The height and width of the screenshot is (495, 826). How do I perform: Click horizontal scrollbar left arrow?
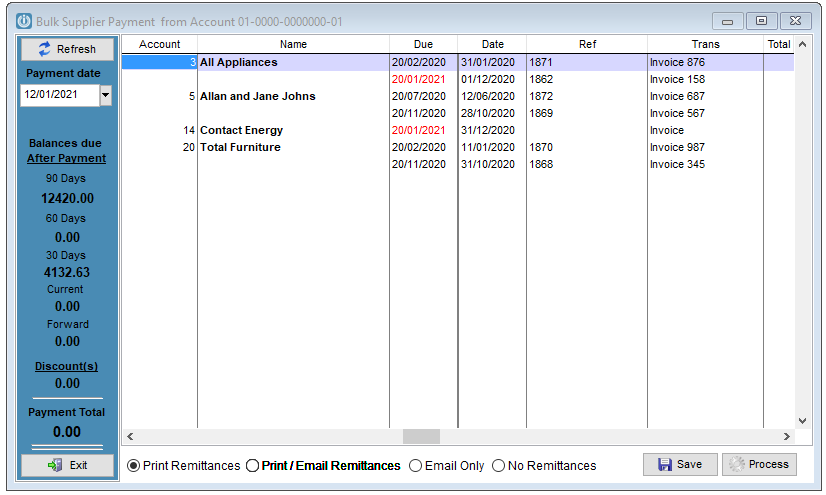tap(130, 437)
